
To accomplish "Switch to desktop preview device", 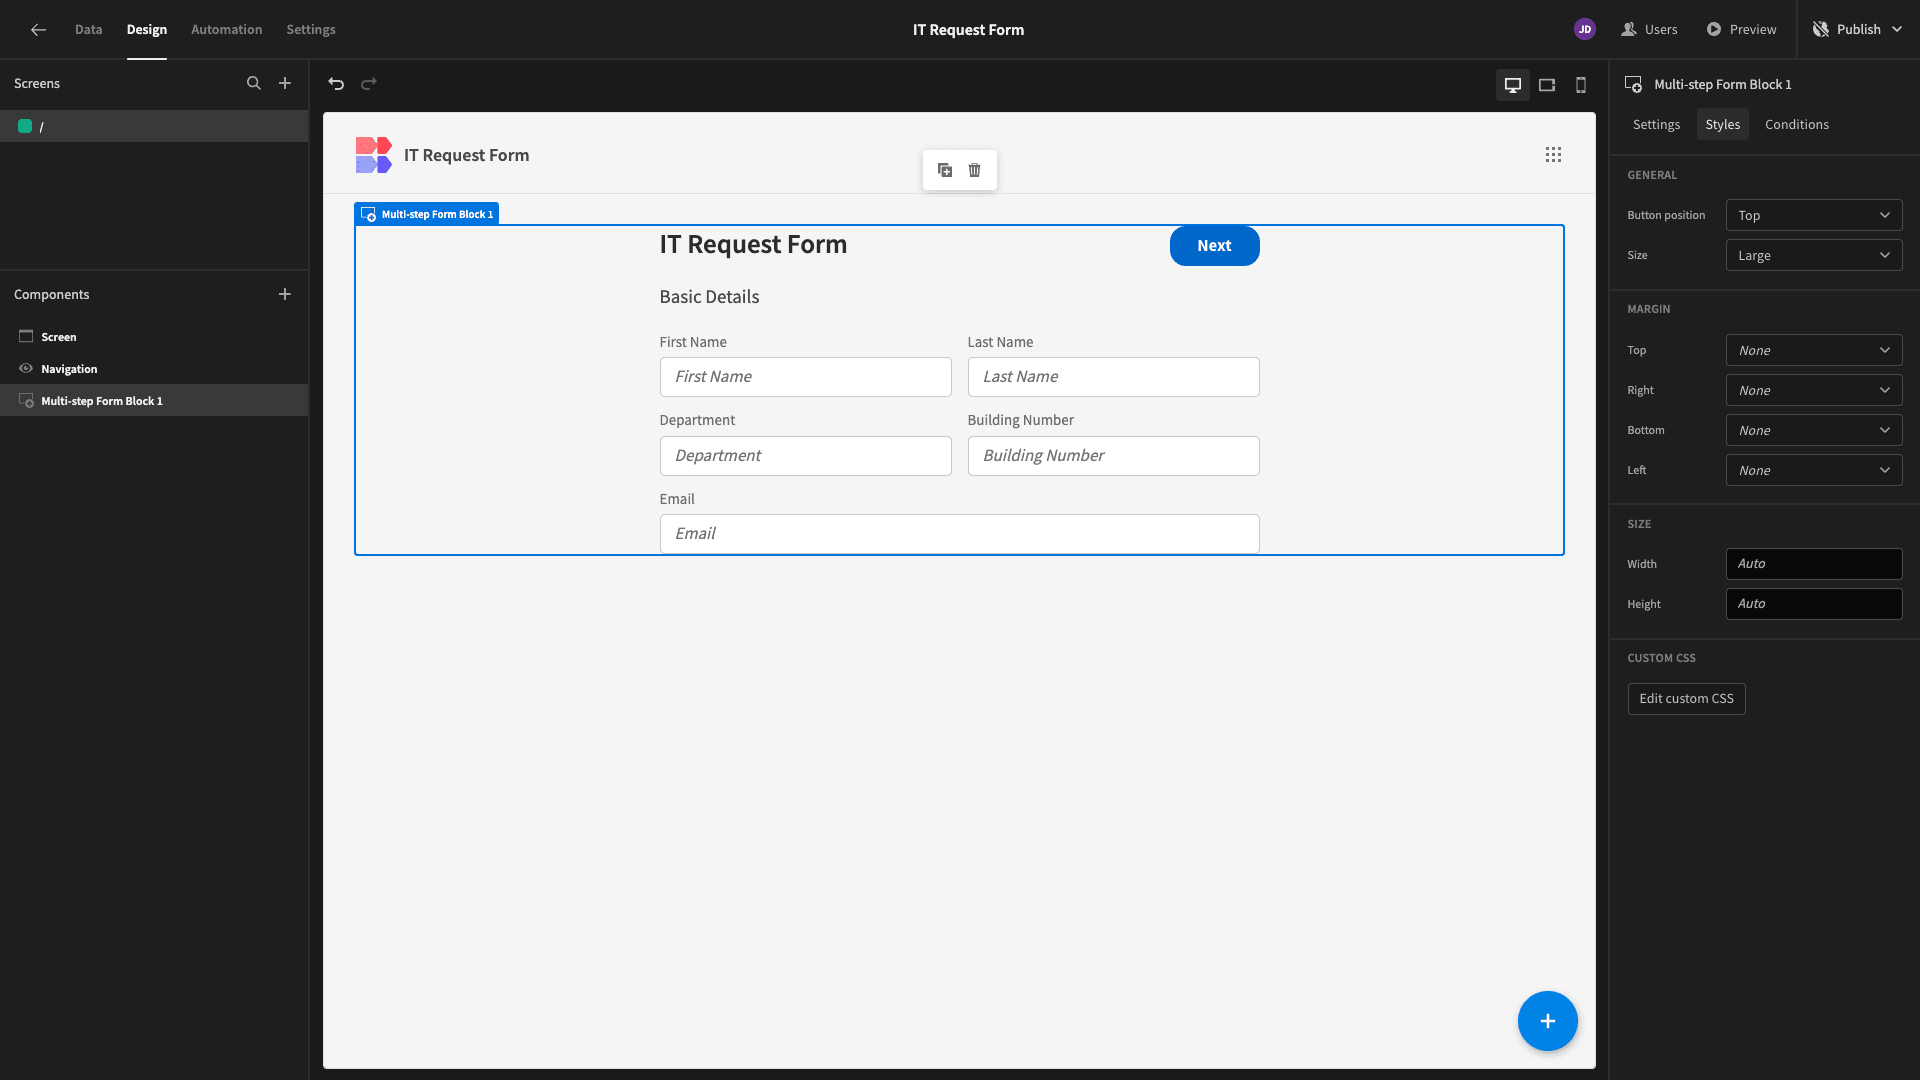I will click(x=1513, y=85).
